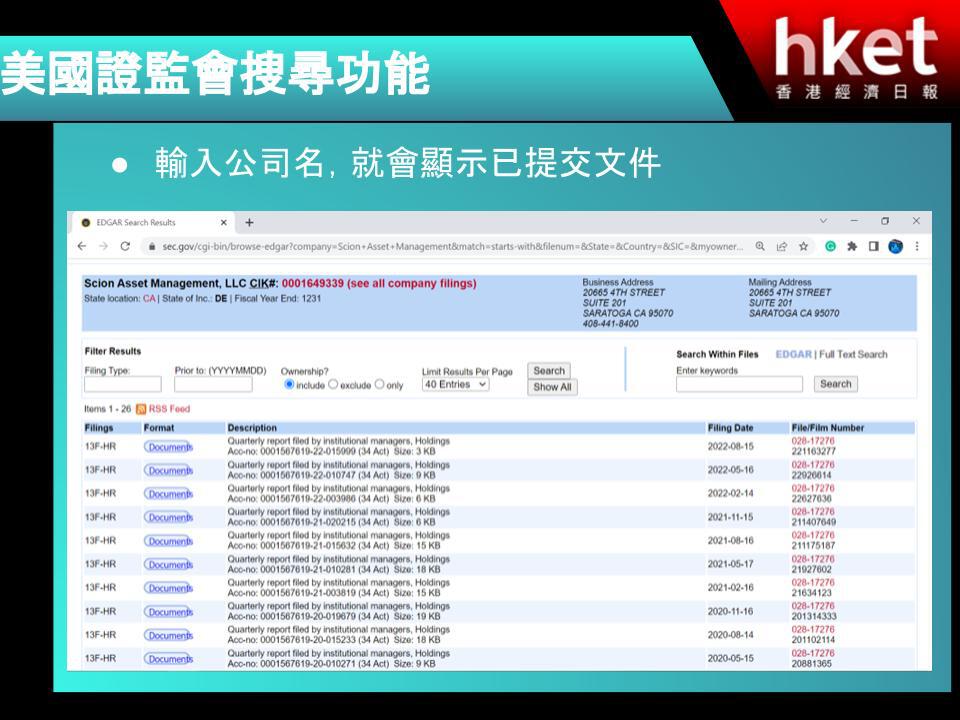Open the tab search chevron
Image resolution: width=960 pixels, height=720 pixels.
pos(823,221)
